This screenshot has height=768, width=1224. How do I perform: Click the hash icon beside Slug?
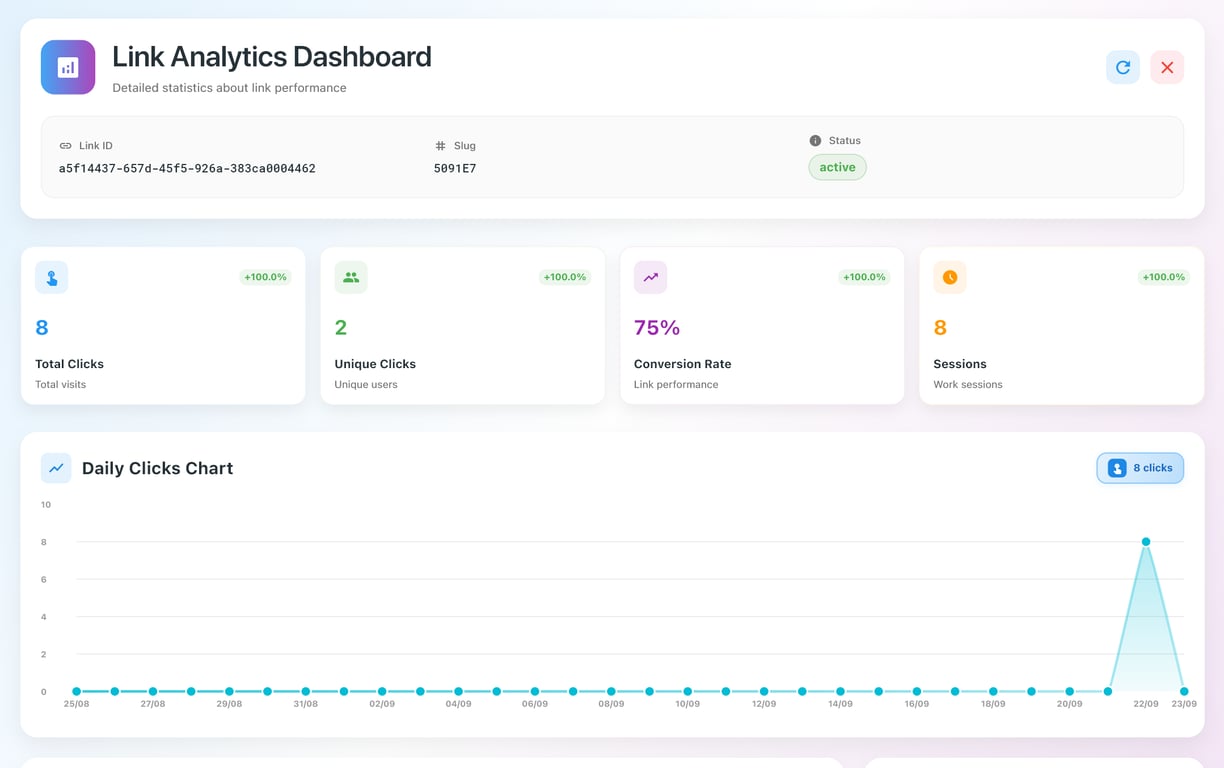(440, 146)
